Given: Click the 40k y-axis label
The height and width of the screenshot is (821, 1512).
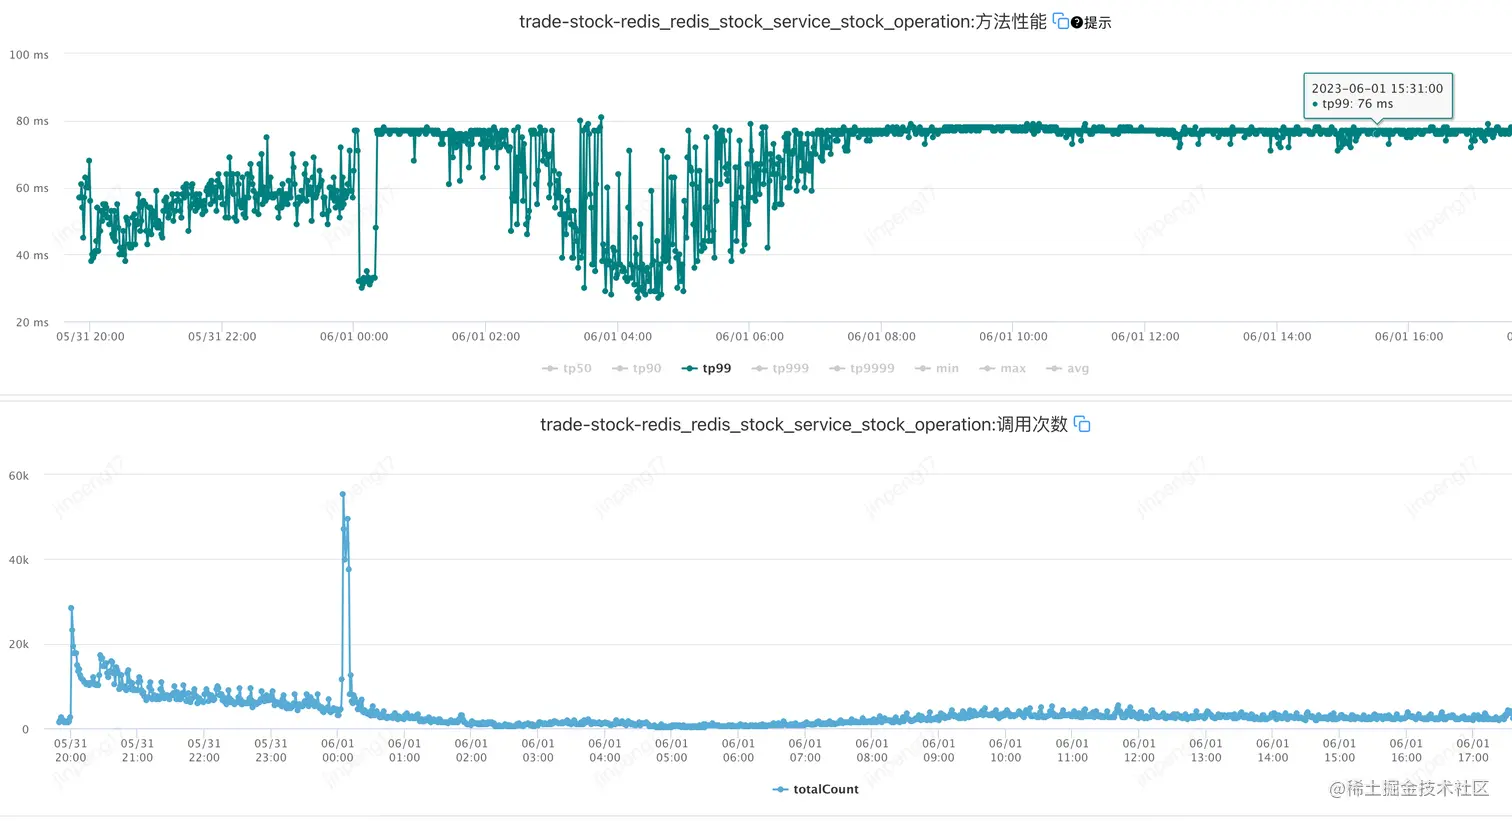Looking at the screenshot, I should coord(19,560).
